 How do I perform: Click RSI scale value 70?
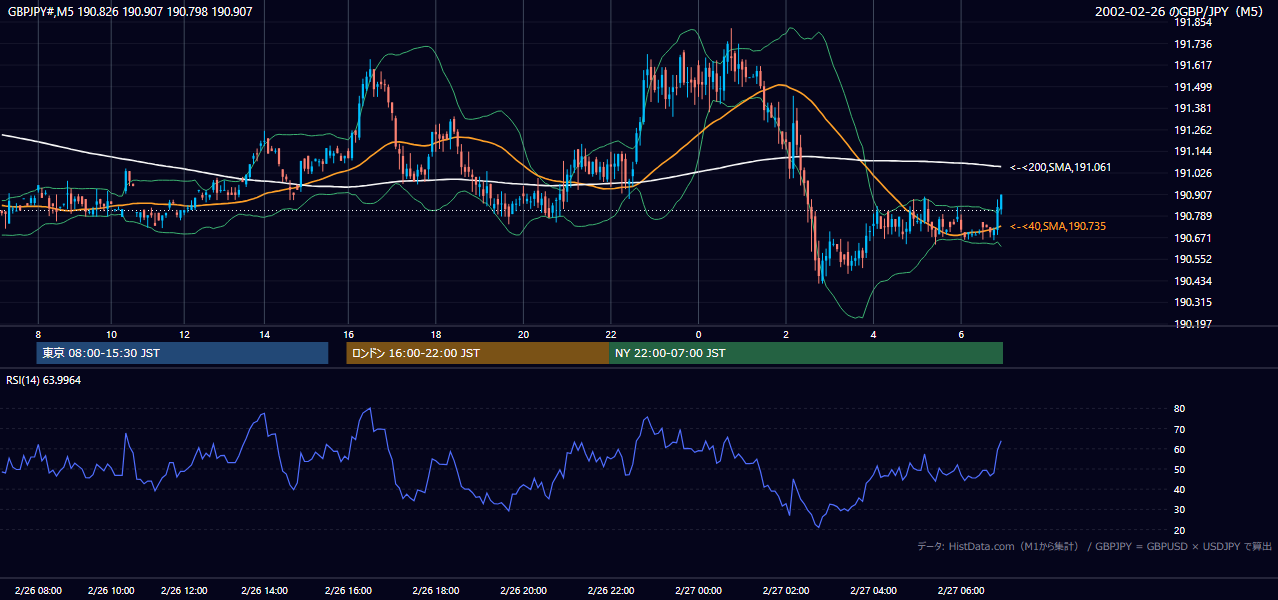1179,429
